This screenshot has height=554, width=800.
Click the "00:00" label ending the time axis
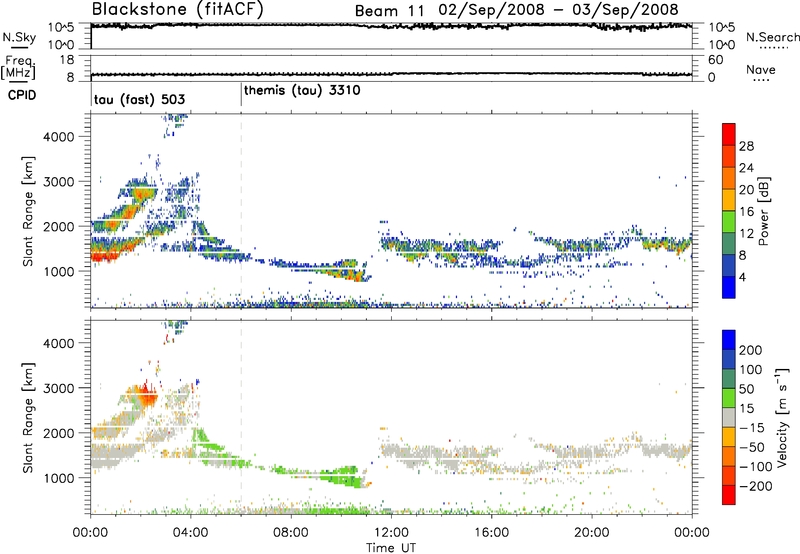692,533
